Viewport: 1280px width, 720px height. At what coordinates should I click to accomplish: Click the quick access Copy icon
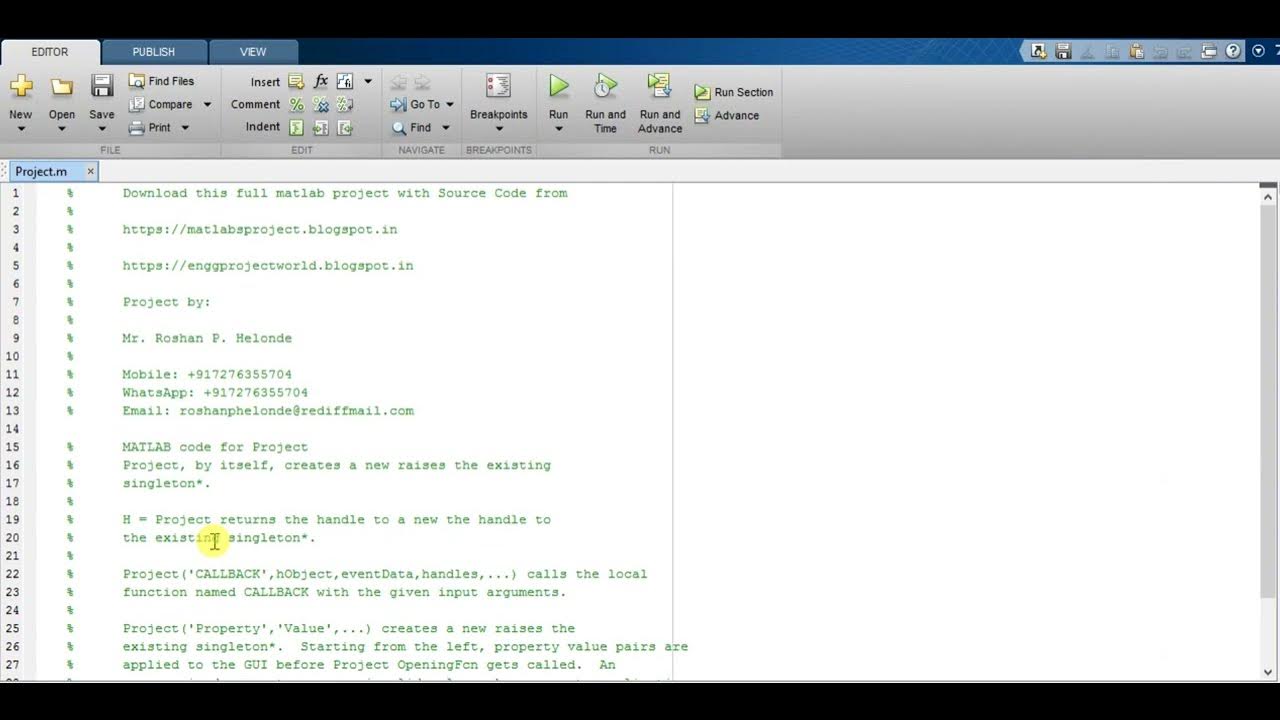[x=1112, y=51]
